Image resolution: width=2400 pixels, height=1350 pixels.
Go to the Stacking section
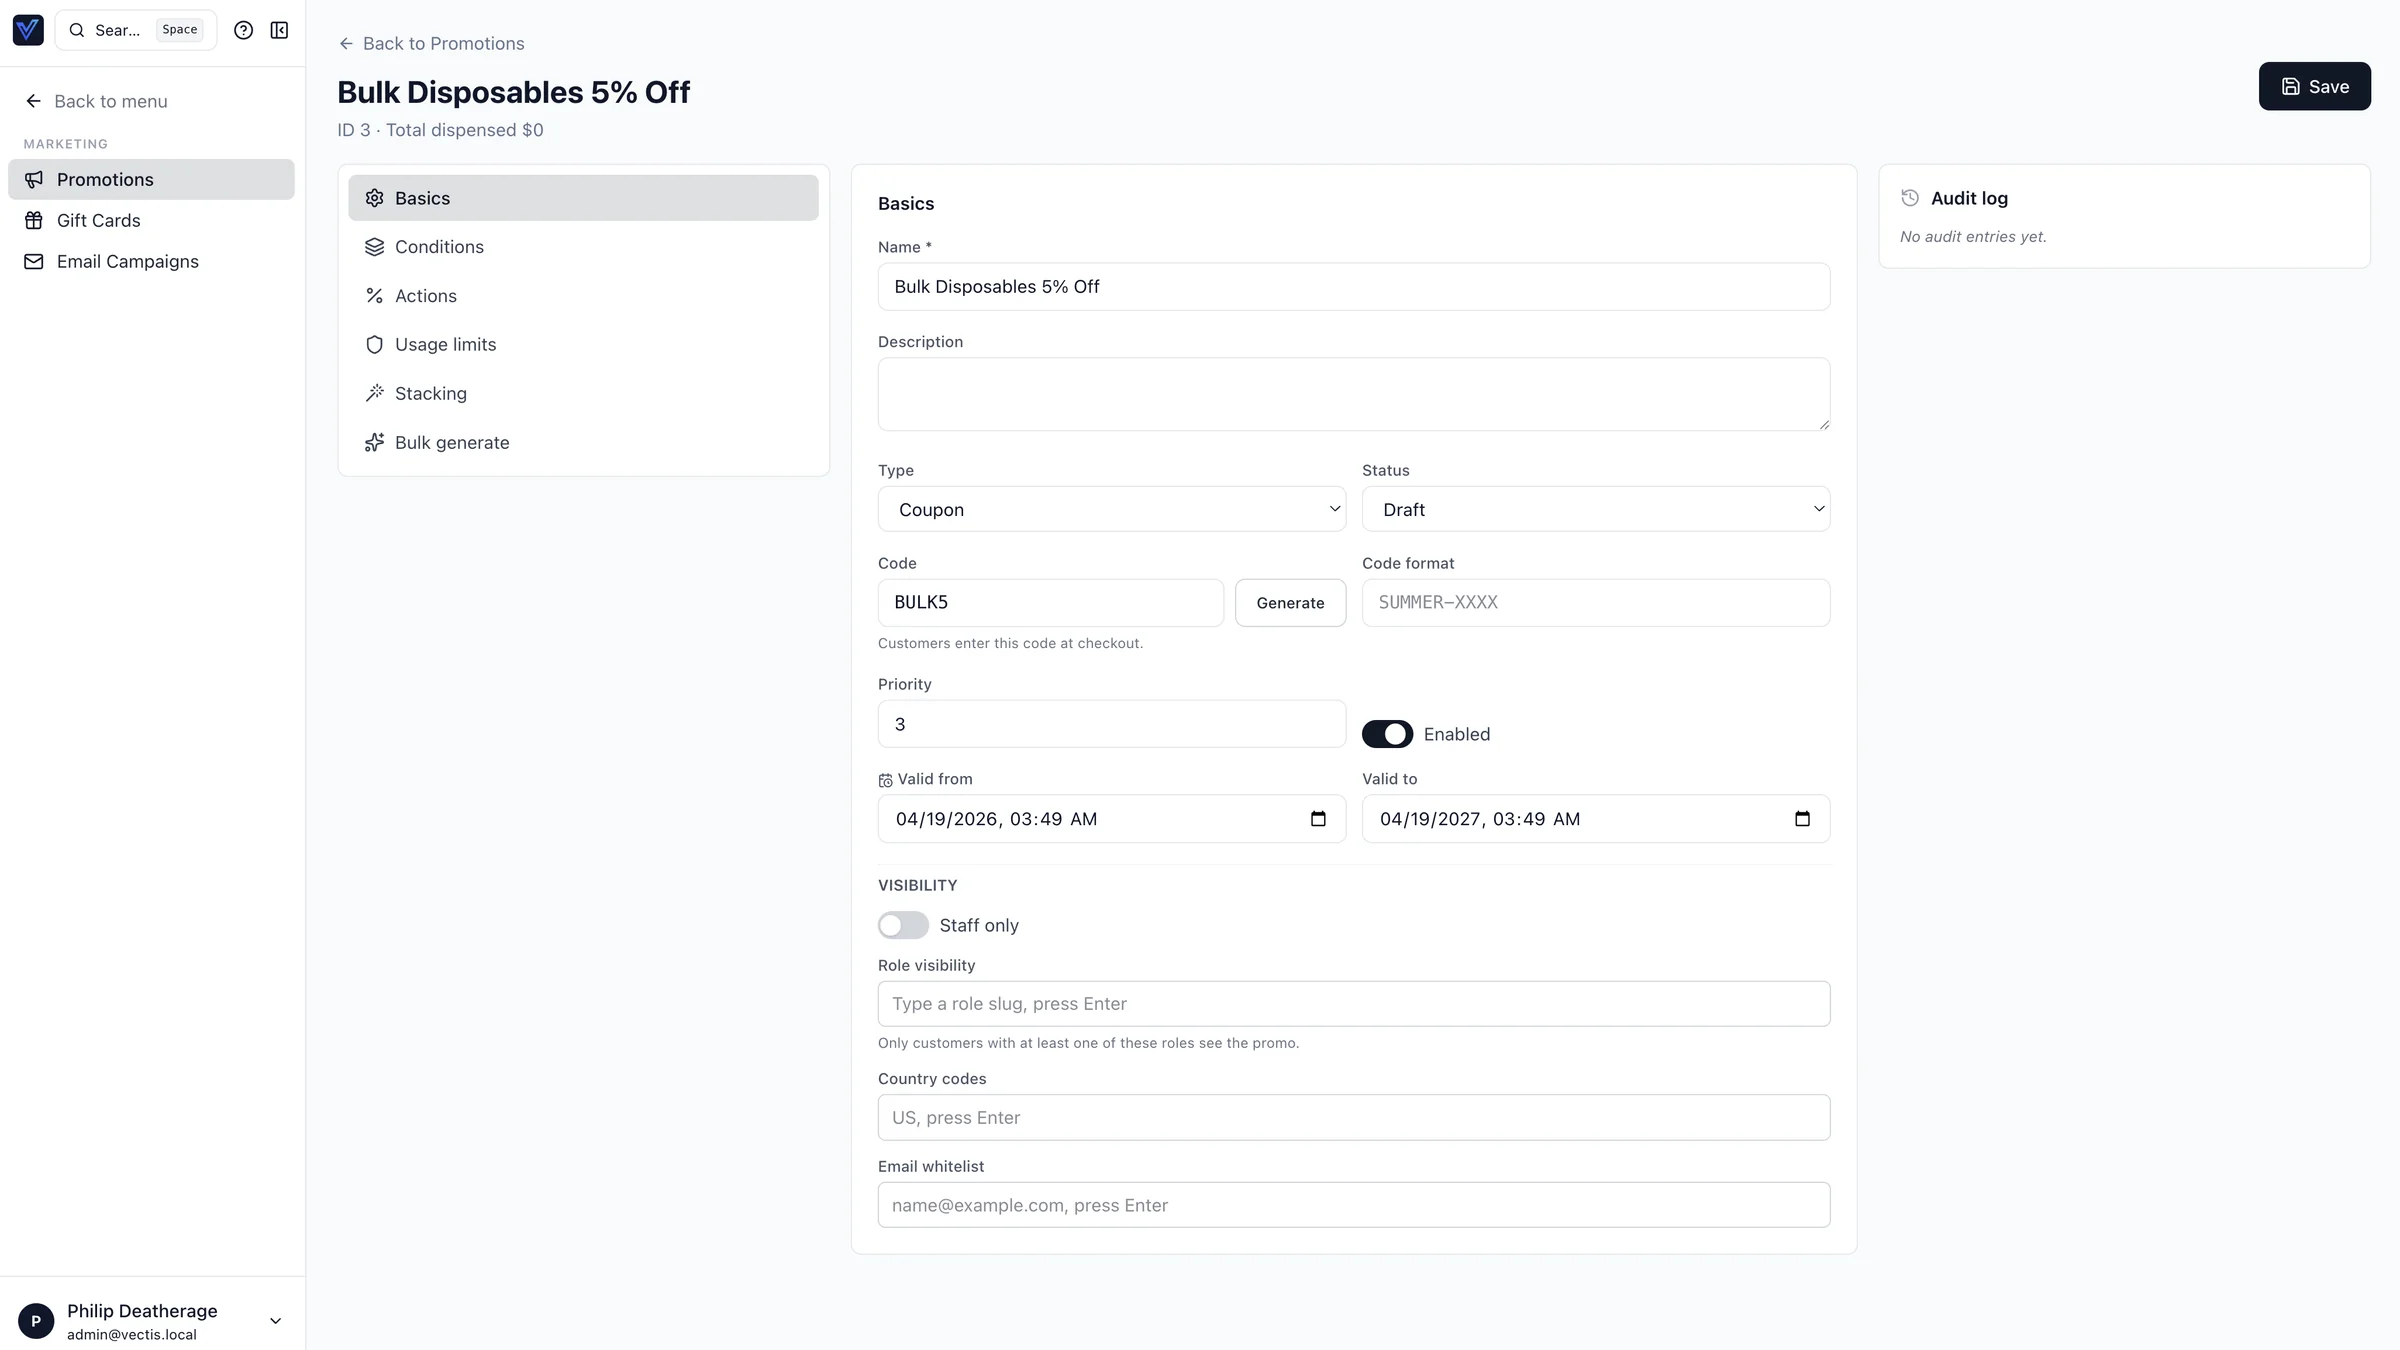click(x=430, y=393)
